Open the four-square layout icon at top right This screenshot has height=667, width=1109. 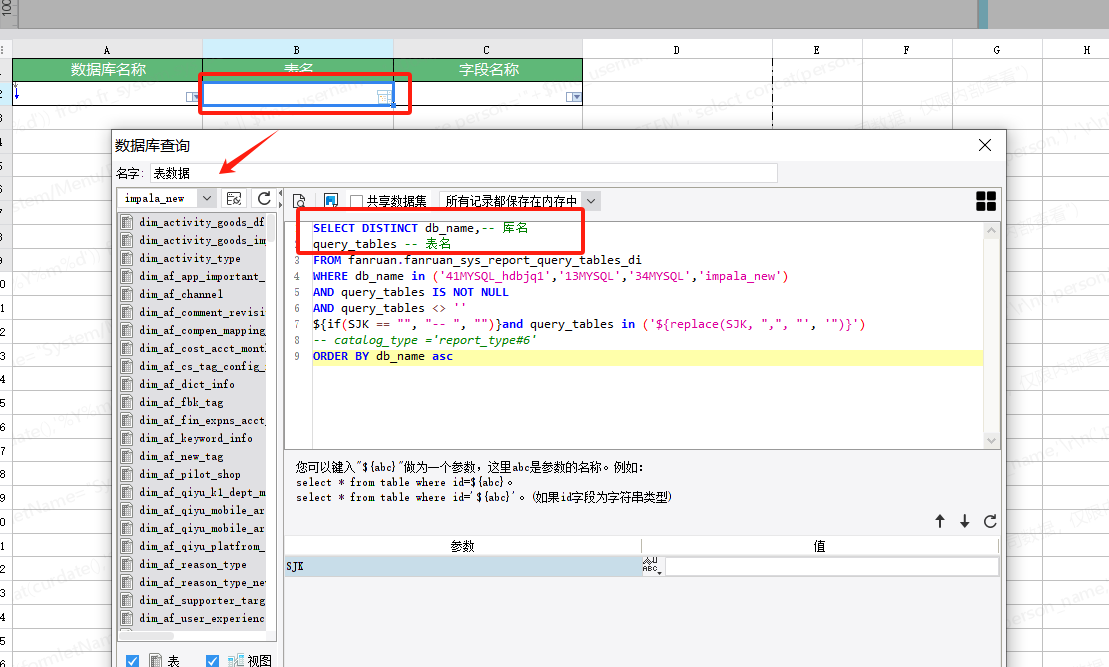point(985,201)
